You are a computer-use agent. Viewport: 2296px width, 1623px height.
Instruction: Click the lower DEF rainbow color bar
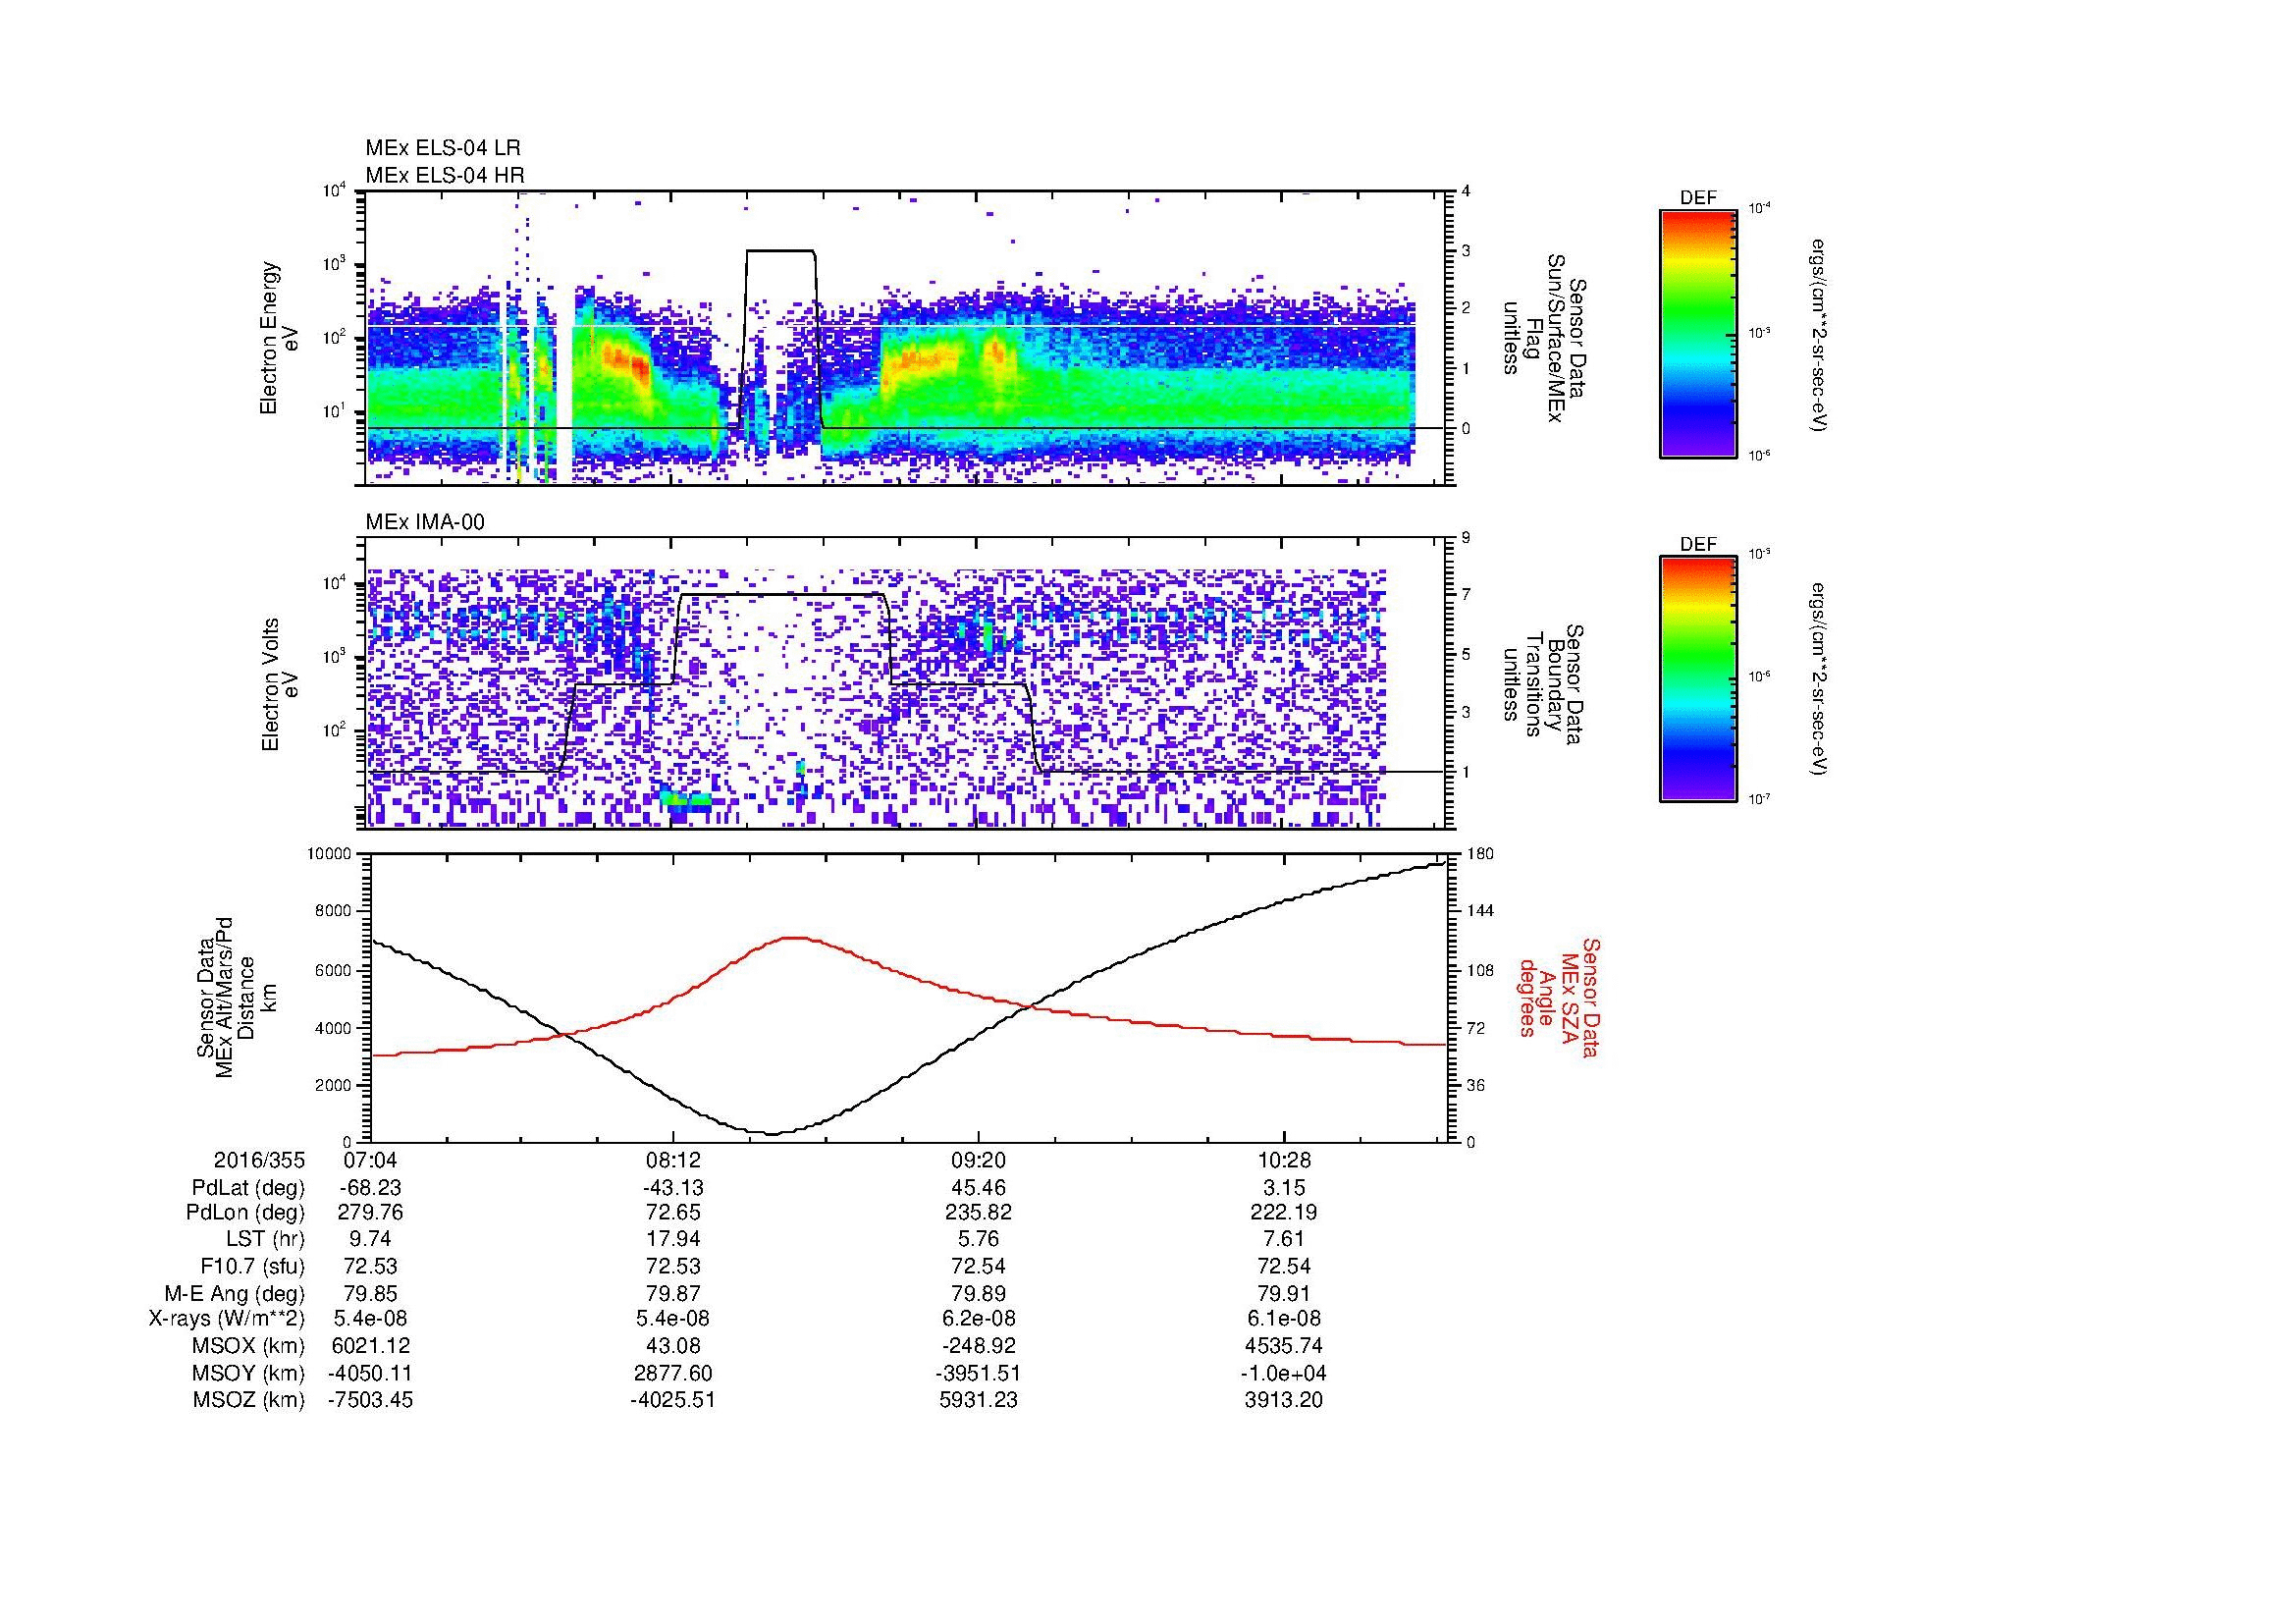[x=1698, y=679]
